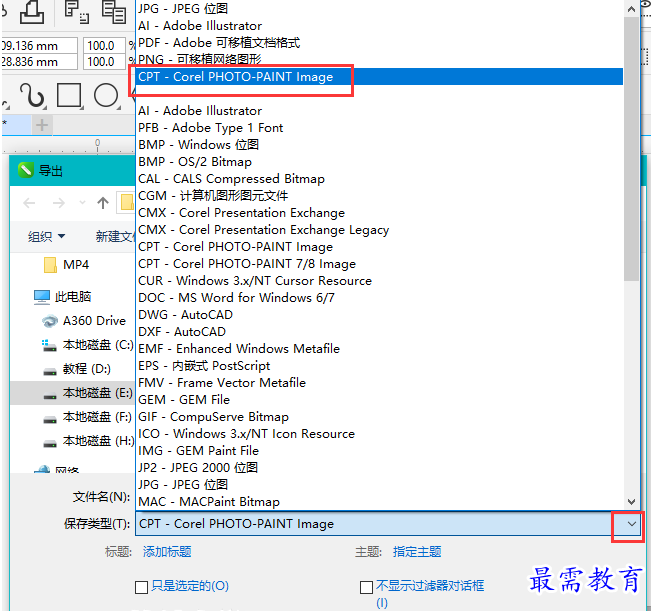Click the print icon in toolbar
The image size is (651, 611).
pos(32,11)
